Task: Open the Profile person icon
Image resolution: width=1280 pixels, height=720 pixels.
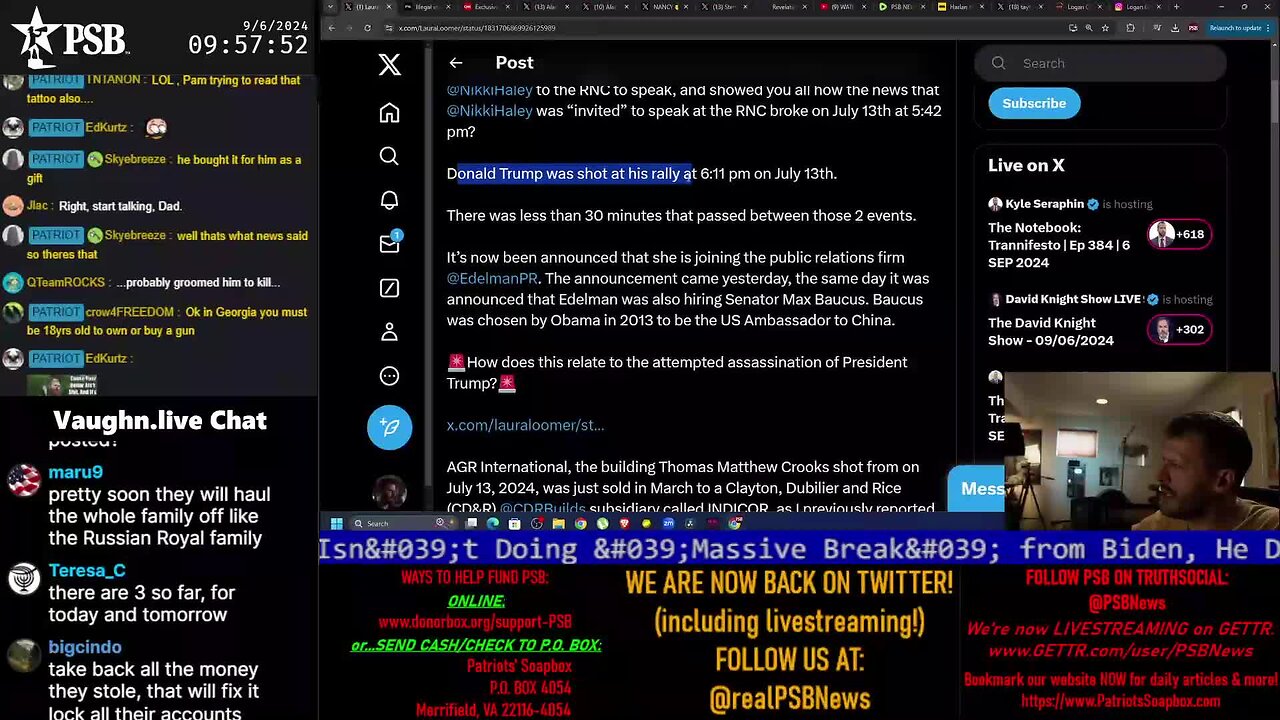Action: tap(390, 332)
